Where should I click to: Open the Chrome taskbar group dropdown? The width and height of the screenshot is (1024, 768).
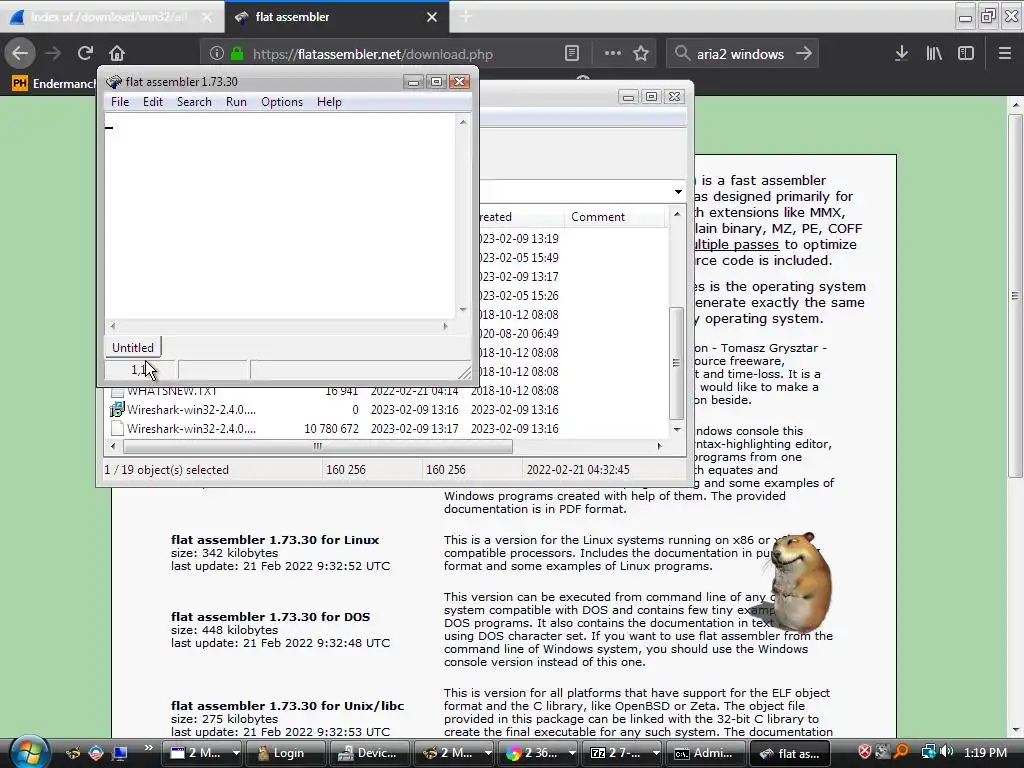point(571,753)
